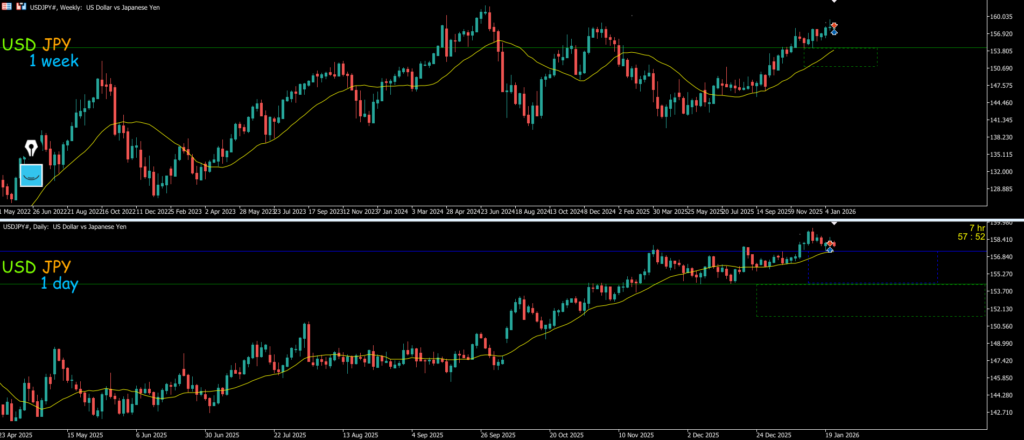Screen dimensions: 1024x440
Task: Click the flag icon in weekly chart header
Action: (6, 6)
